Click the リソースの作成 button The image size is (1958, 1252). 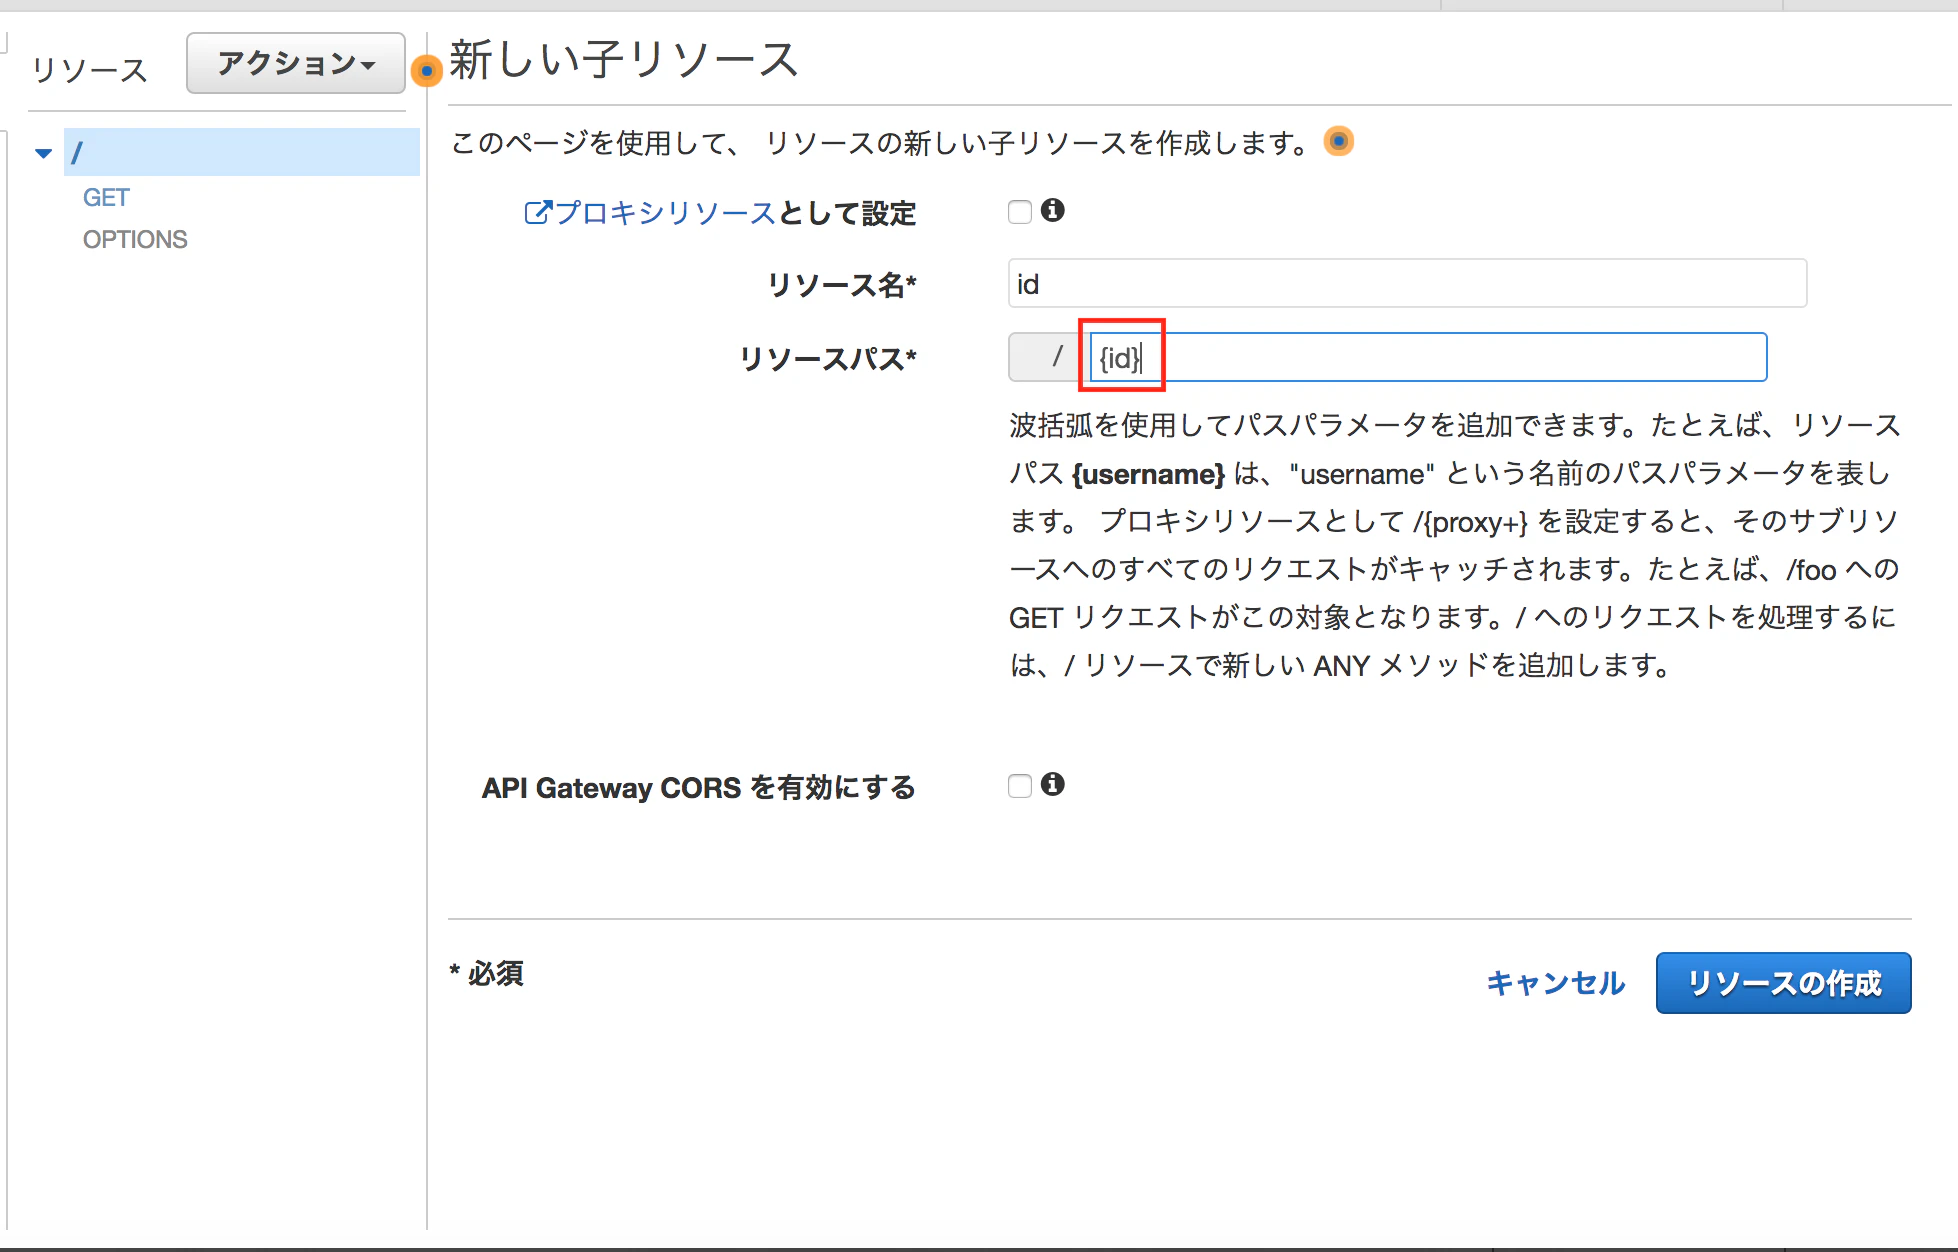pyautogui.click(x=1783, y=983)
